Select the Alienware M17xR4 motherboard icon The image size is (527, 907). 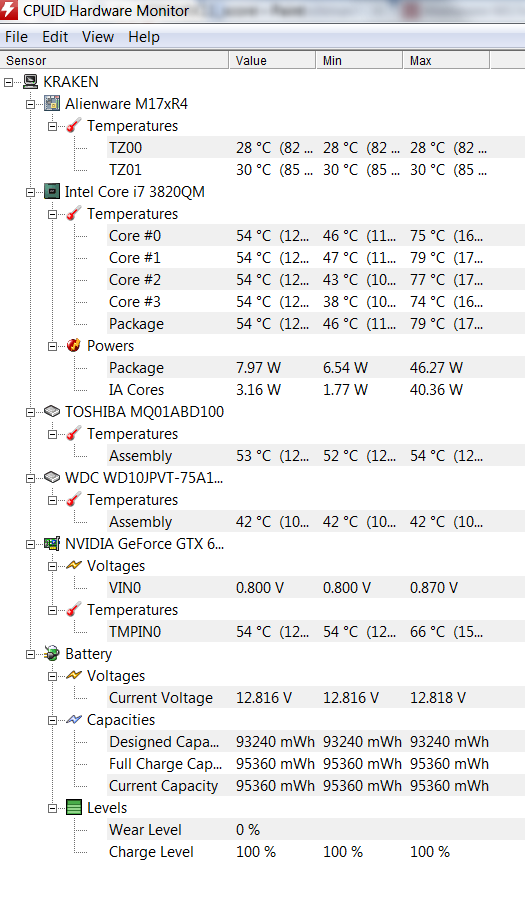pyautogui.click(x=52, y=104)
